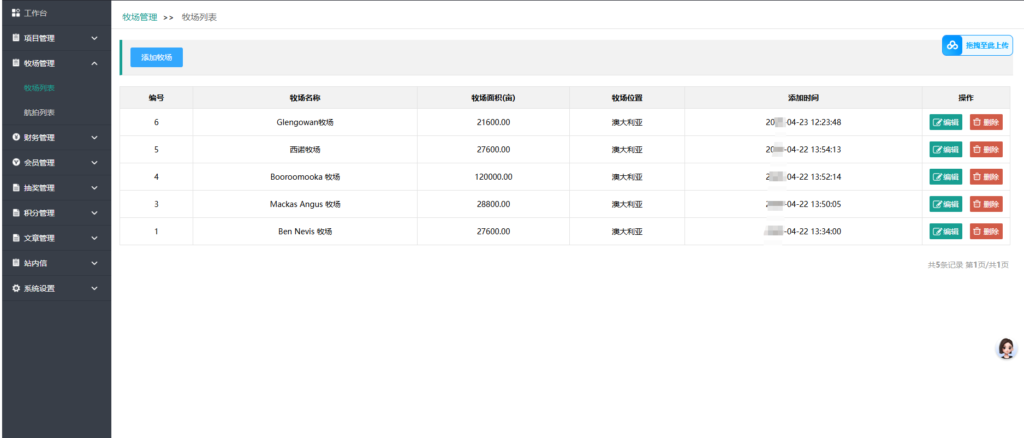Expand the 项目管理 menu chevron
1024x438 pixels.
[94, 38]
